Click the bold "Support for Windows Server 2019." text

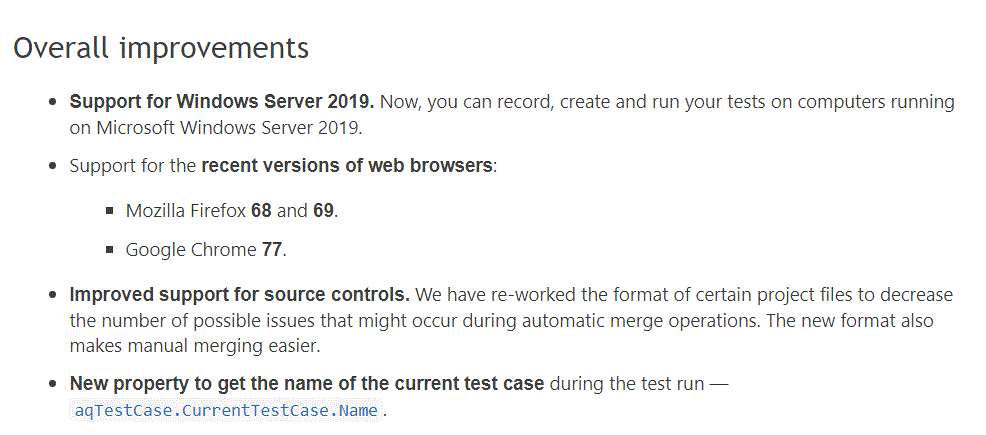pyautogui.click(x=221, y=102)
